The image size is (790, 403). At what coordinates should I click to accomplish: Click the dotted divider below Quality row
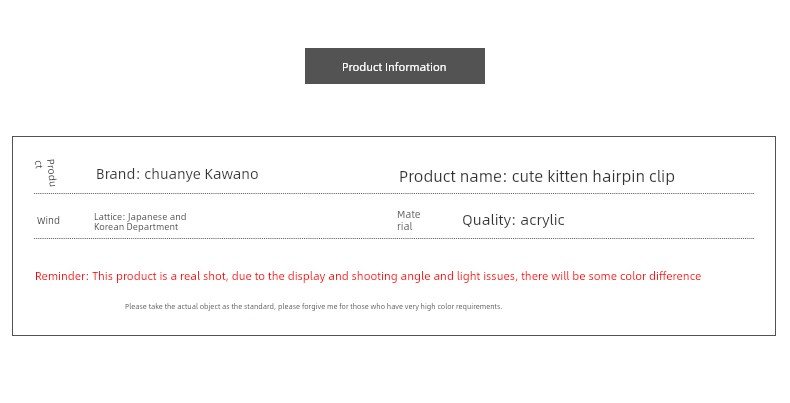(x=394, y=238)
